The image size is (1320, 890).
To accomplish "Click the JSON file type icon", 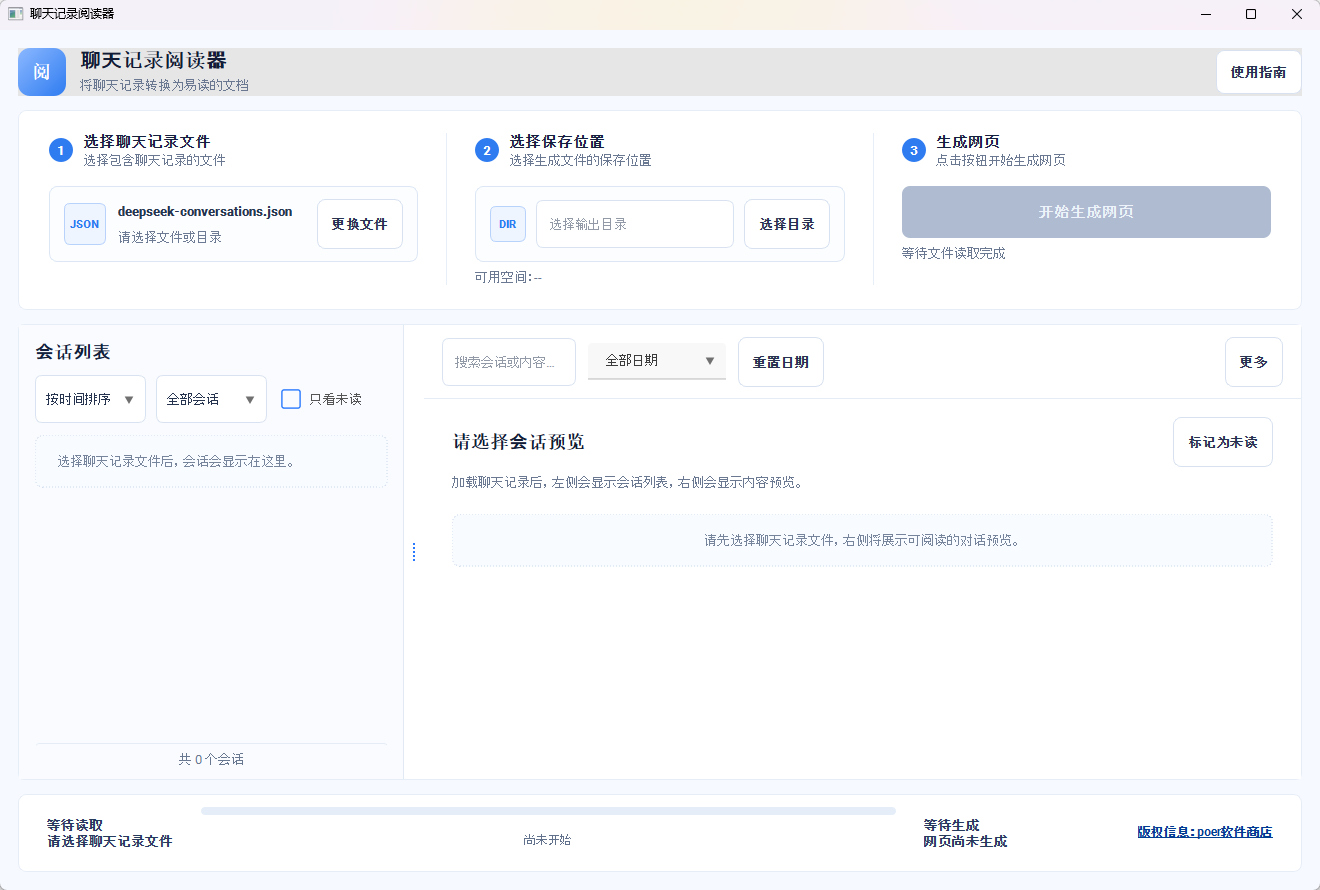I will pos(85,224).
